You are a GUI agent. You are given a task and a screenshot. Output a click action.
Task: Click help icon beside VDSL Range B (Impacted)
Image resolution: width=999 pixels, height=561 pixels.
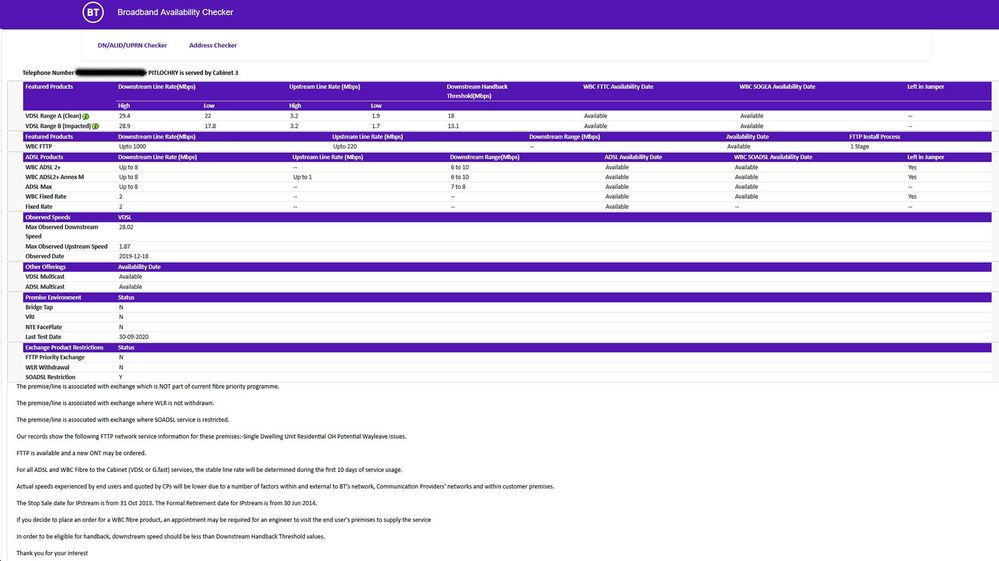pos(95,127)
